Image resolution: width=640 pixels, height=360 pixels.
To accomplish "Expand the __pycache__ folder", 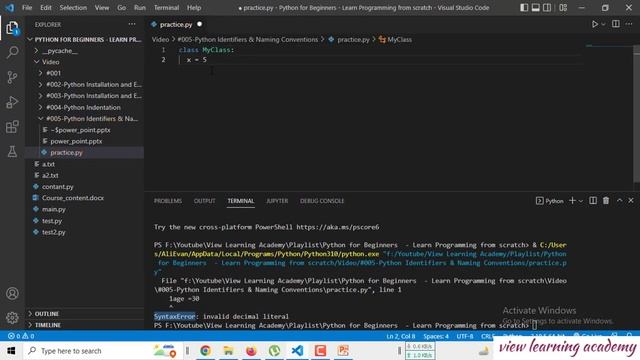I will tap(84, 51).
